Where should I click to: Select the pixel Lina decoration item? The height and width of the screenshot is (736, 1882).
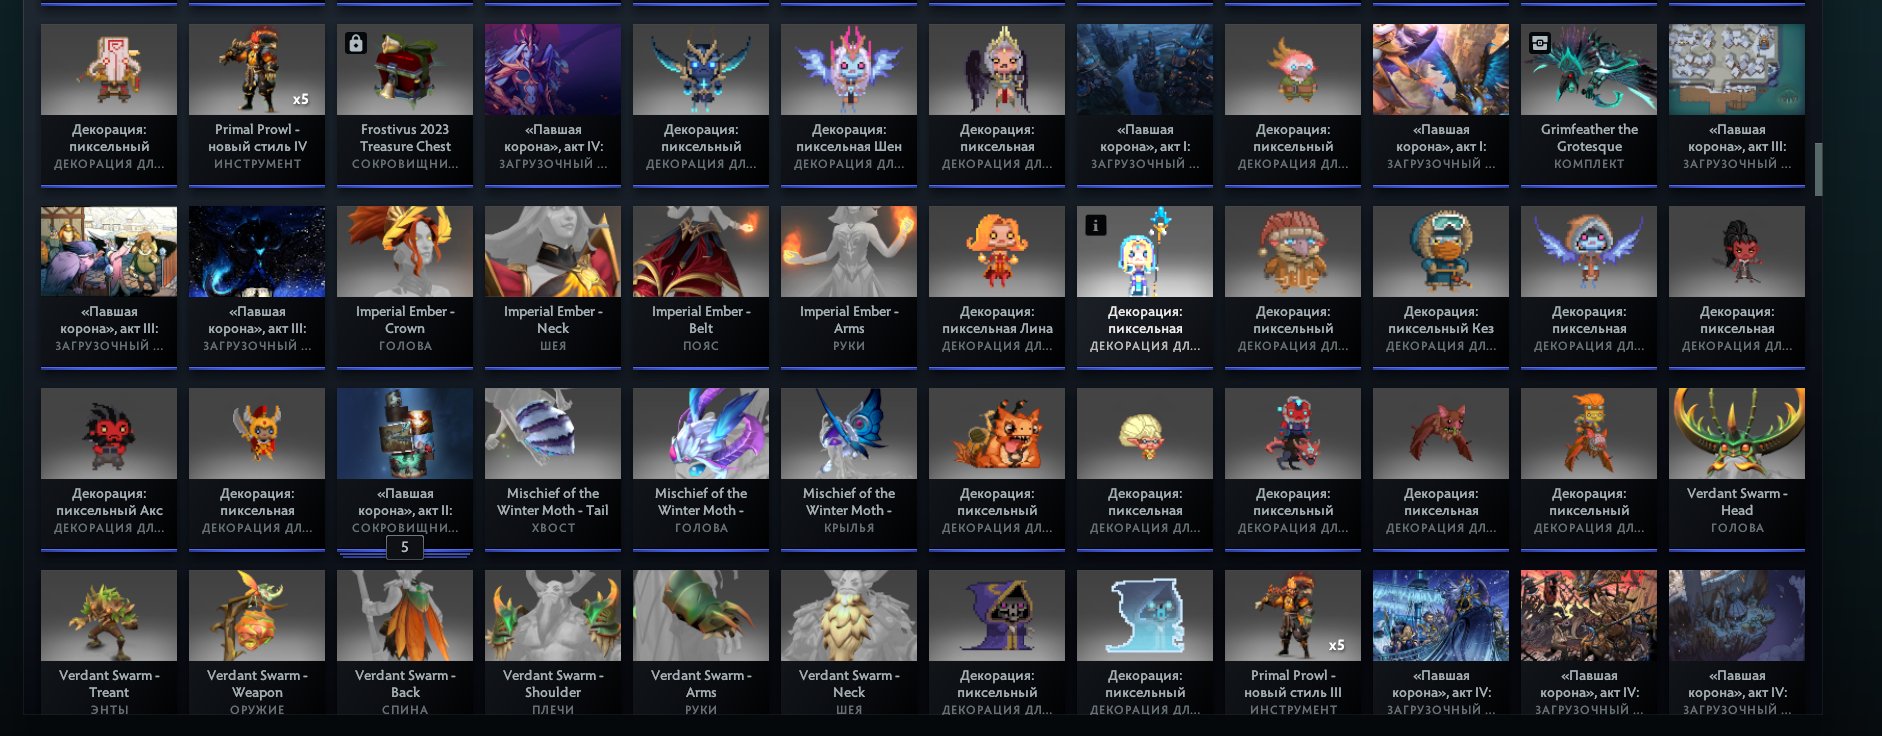[997, 287]
